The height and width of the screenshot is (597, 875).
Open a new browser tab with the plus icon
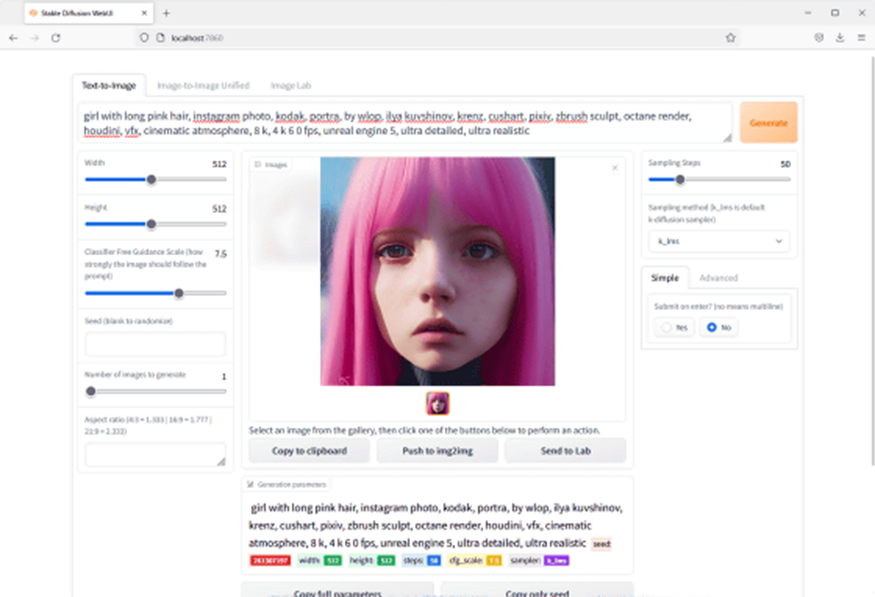166,13
